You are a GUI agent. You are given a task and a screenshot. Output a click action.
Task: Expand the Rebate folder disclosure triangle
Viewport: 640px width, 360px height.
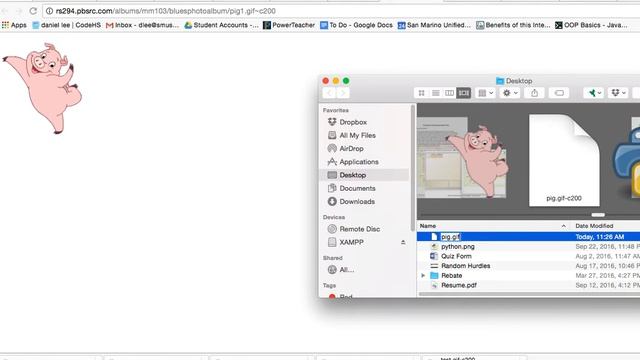click(423, 276)
